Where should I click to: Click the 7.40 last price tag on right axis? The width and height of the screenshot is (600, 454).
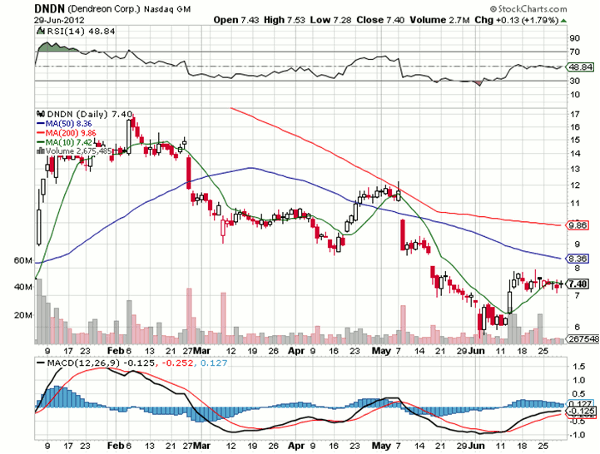click(x=576, y=284)
